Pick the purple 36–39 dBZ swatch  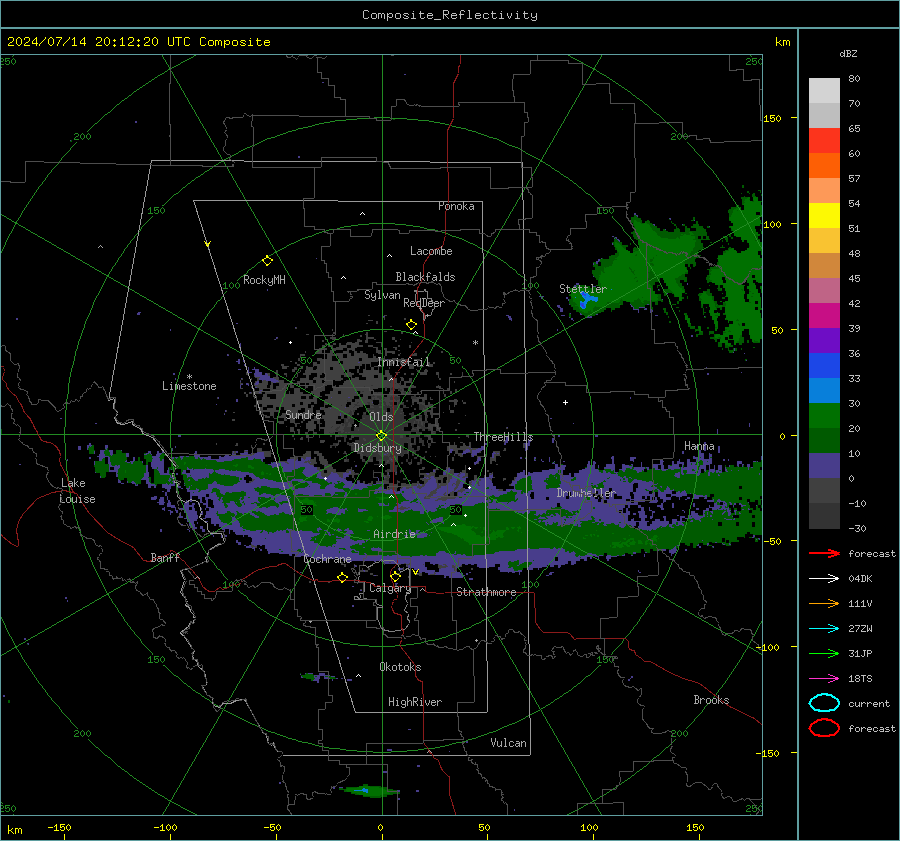click(x=824, y=341)
